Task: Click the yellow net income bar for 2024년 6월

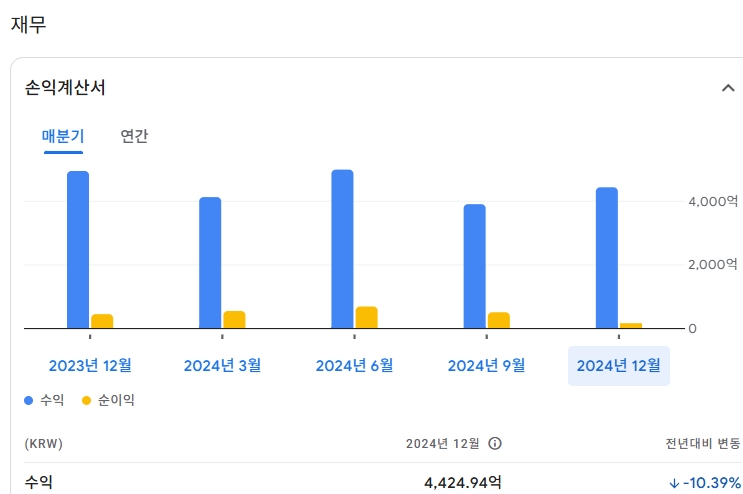Action: point(366,317)
